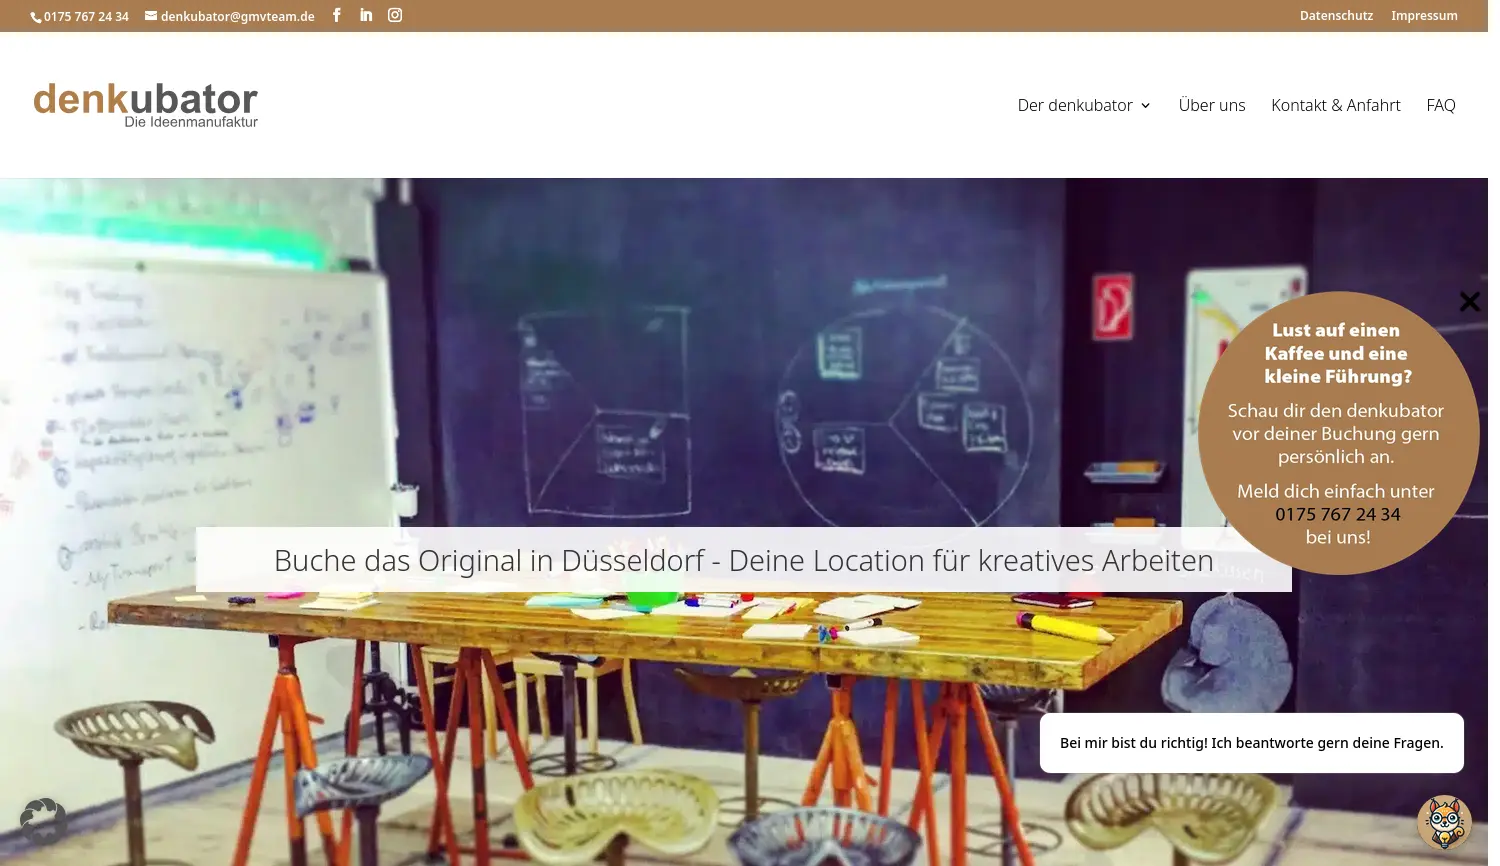
Task: Close the coffee invitation popup
Action: point(1469,301)
